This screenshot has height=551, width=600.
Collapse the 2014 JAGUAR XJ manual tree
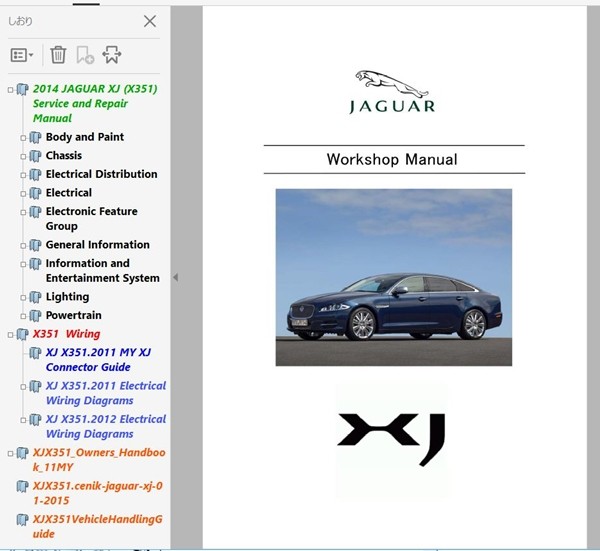click(10, 90)
